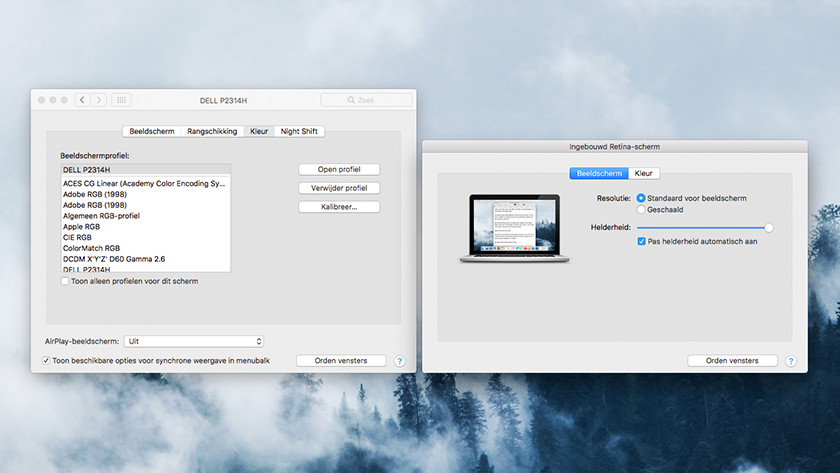Enable 'Toon alleen profielen voor dit scherm'
The height and width of the screenshot is (473, 840).
pos(65,282)
